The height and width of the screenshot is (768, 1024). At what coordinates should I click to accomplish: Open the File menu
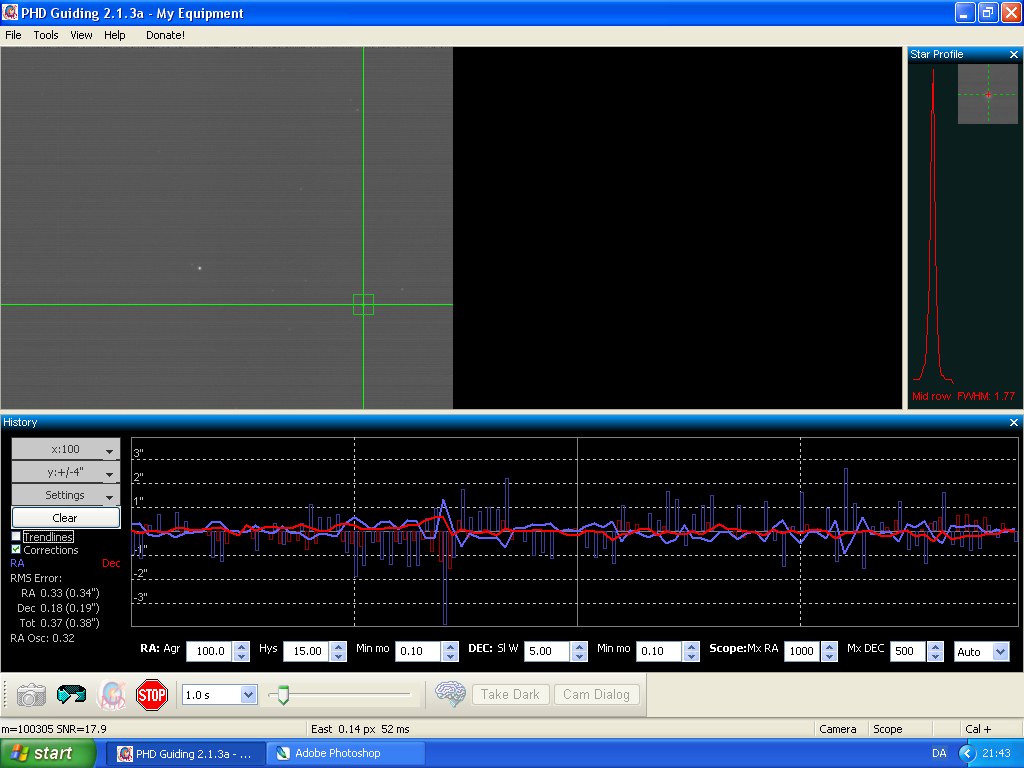tap(13, 35)
